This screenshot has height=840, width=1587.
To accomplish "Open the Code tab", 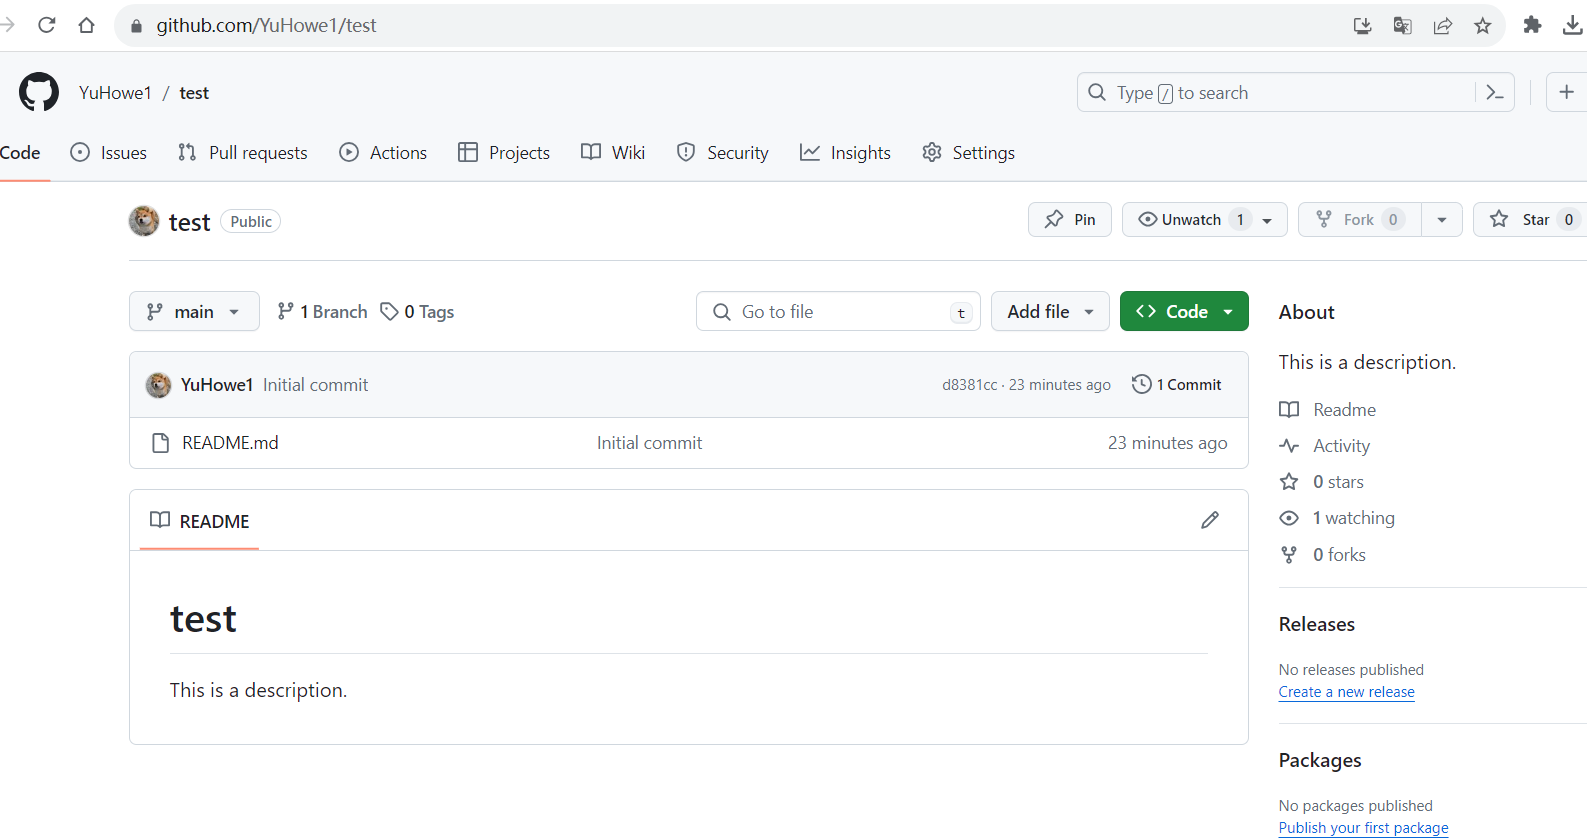I will [20, 153].
